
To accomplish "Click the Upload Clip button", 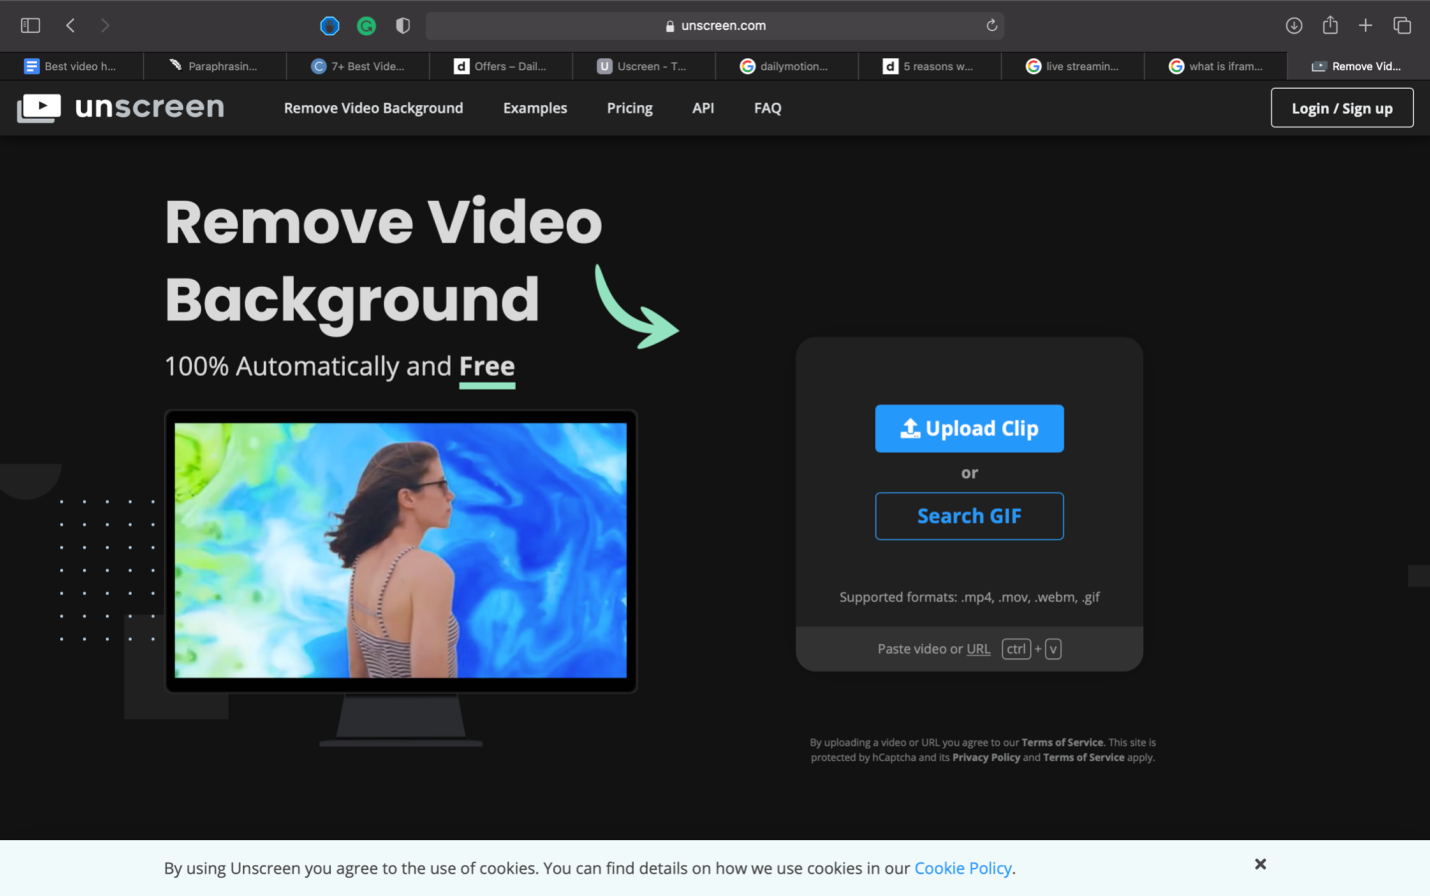I will [969, 428].
